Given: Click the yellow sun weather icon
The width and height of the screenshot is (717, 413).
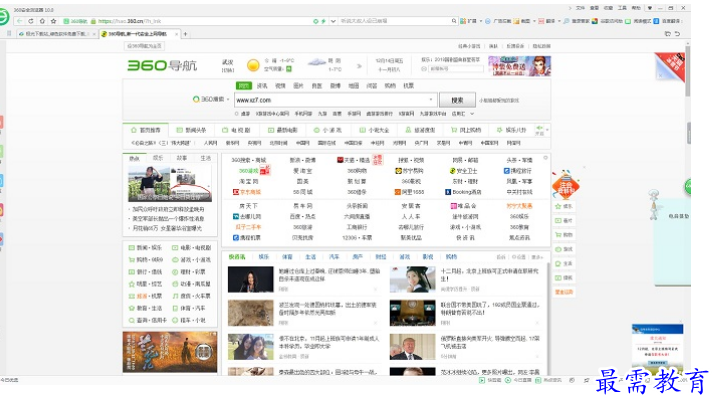Looking at the screenshot, I should pyautogui.click(x=253, y=65).
